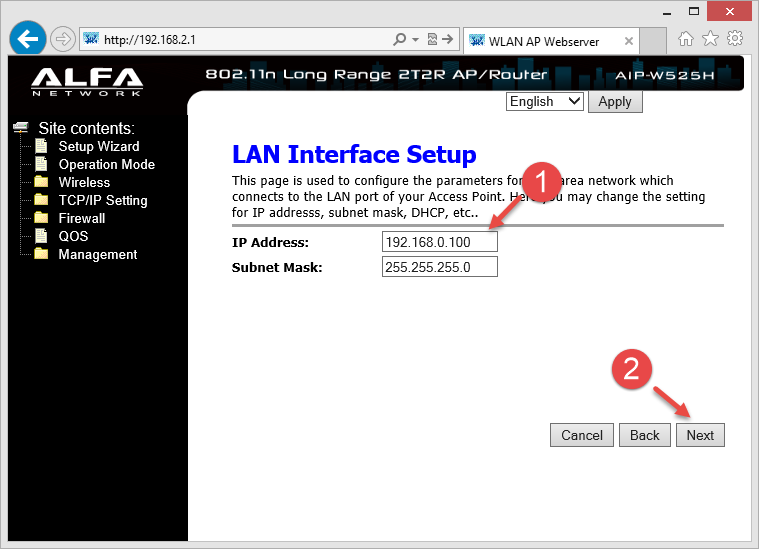This screenshot has width=759, height=549.
Task: Expand the TCP/IP Setting entry
Action: (103, 200)
